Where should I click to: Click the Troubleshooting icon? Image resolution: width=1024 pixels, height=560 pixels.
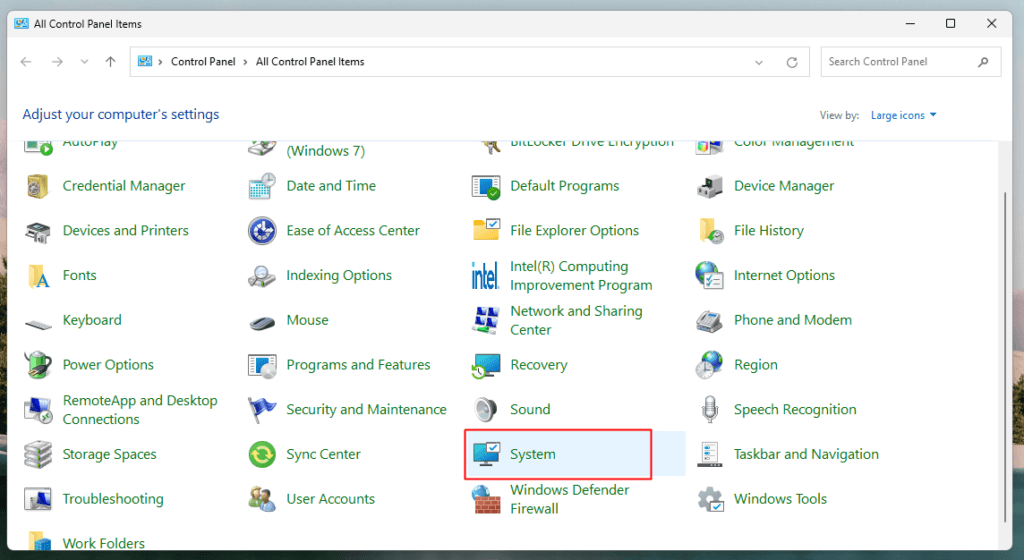[x=38, y=499]
